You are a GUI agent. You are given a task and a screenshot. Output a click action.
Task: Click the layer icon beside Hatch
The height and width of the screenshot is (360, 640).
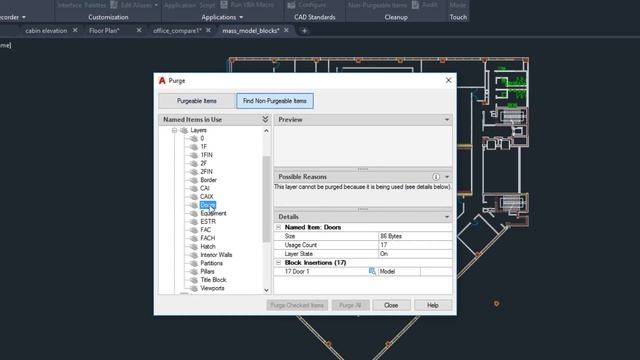tap(194, 247)
